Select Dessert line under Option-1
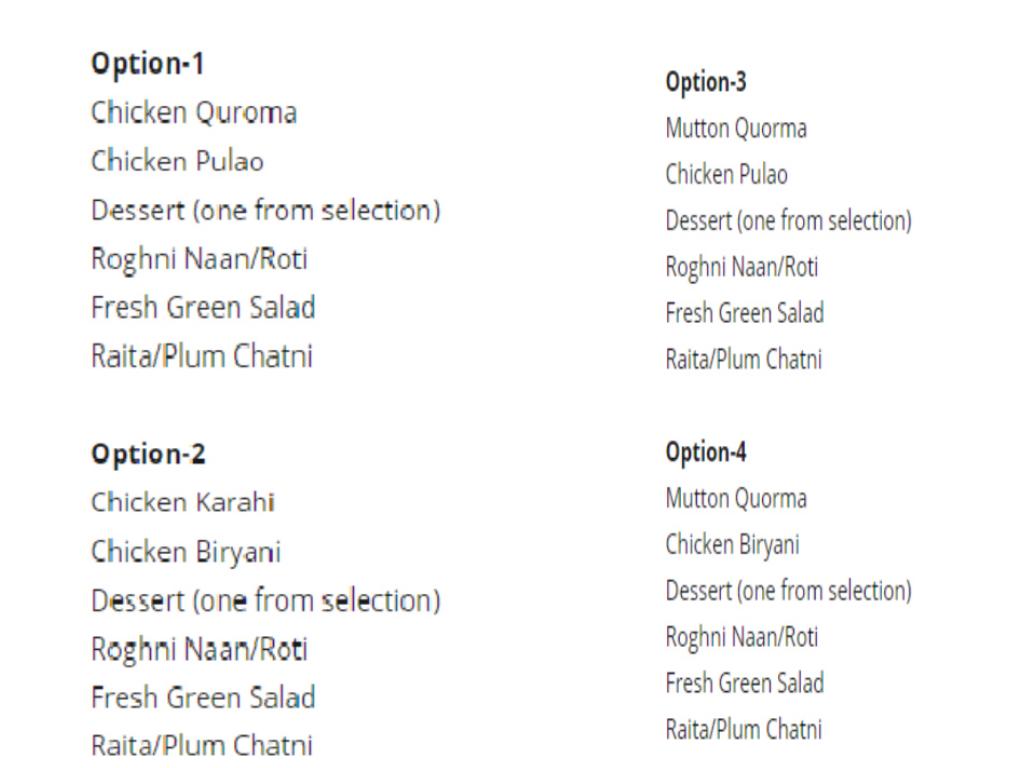Image resolution: width=1024 pixels, height=768 pixels. [266, 211]
